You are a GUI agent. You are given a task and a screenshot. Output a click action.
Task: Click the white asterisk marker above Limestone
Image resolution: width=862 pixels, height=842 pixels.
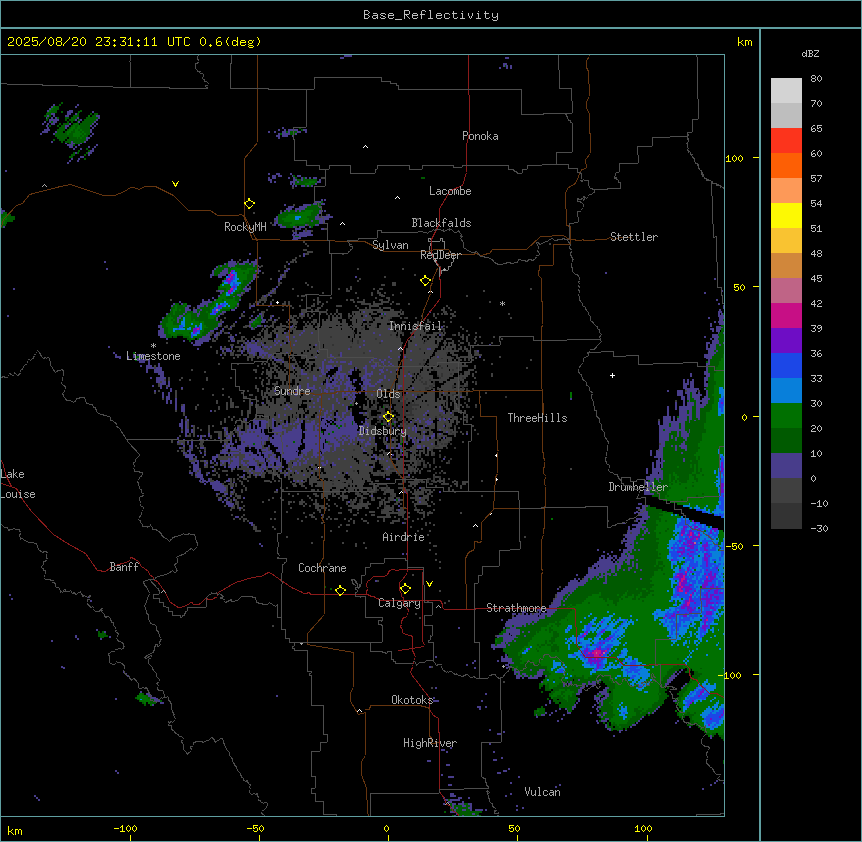[x=153, y=346]
